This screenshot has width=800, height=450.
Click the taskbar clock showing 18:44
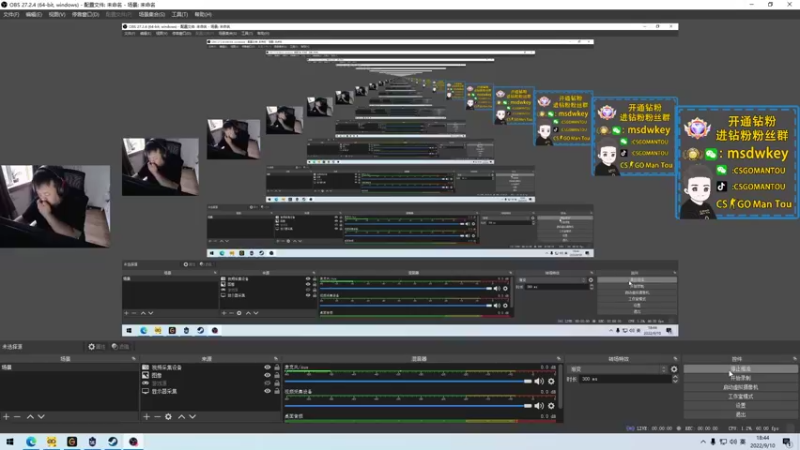click(x=762, y=441)
